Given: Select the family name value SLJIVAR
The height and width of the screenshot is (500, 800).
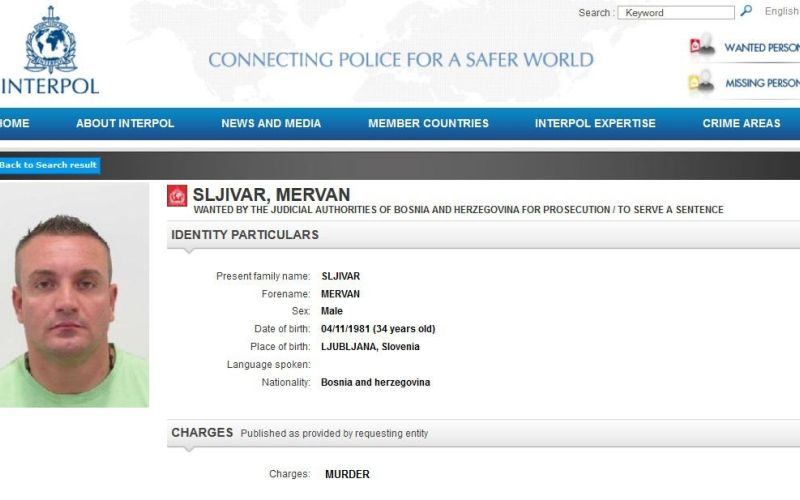Looking at the screenshot, I should (x=340, y=277).
